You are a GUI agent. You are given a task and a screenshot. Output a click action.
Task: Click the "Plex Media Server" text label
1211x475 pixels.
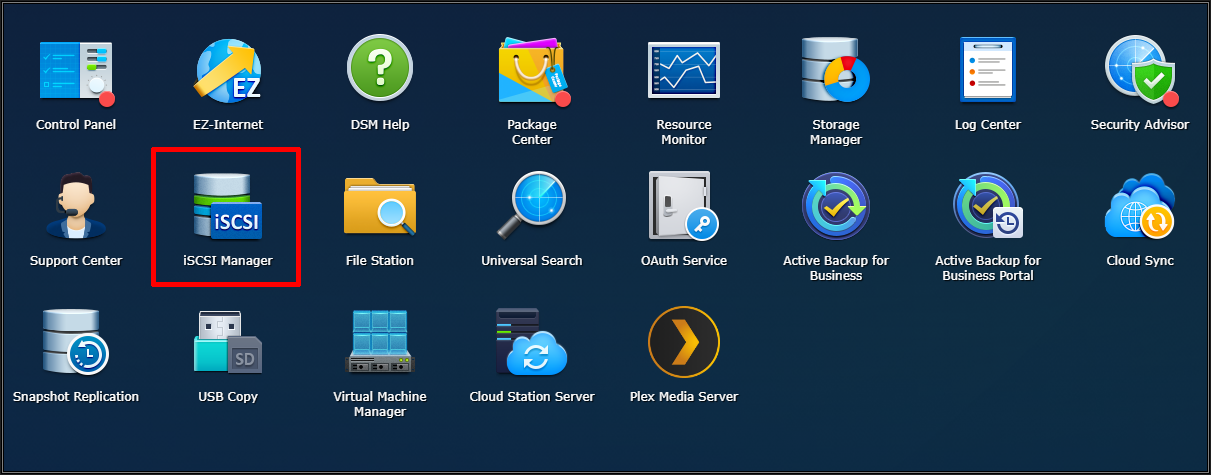tap(684, 397)
